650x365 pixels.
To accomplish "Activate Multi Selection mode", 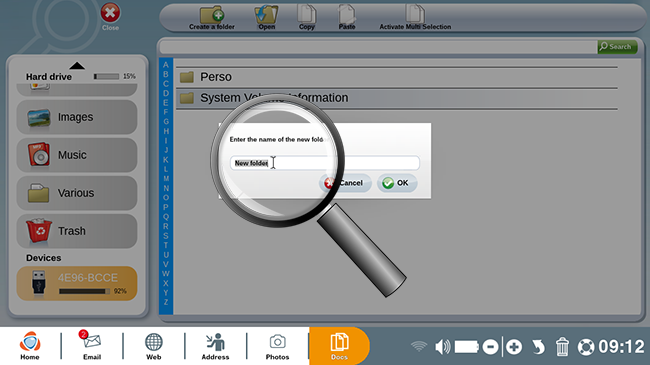I will point(415,17).
